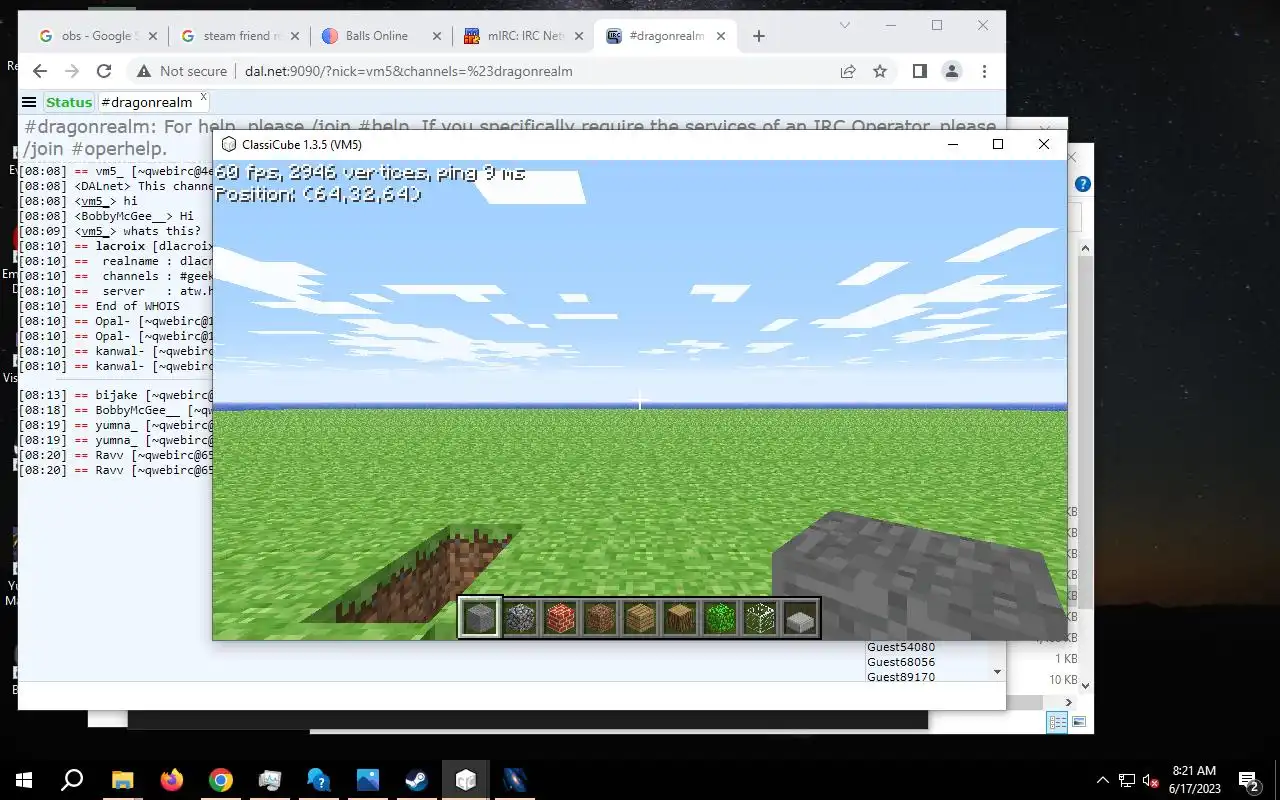1280x800 pixels.
Task: Open the Windows Start menu
Action: point(24,780)
